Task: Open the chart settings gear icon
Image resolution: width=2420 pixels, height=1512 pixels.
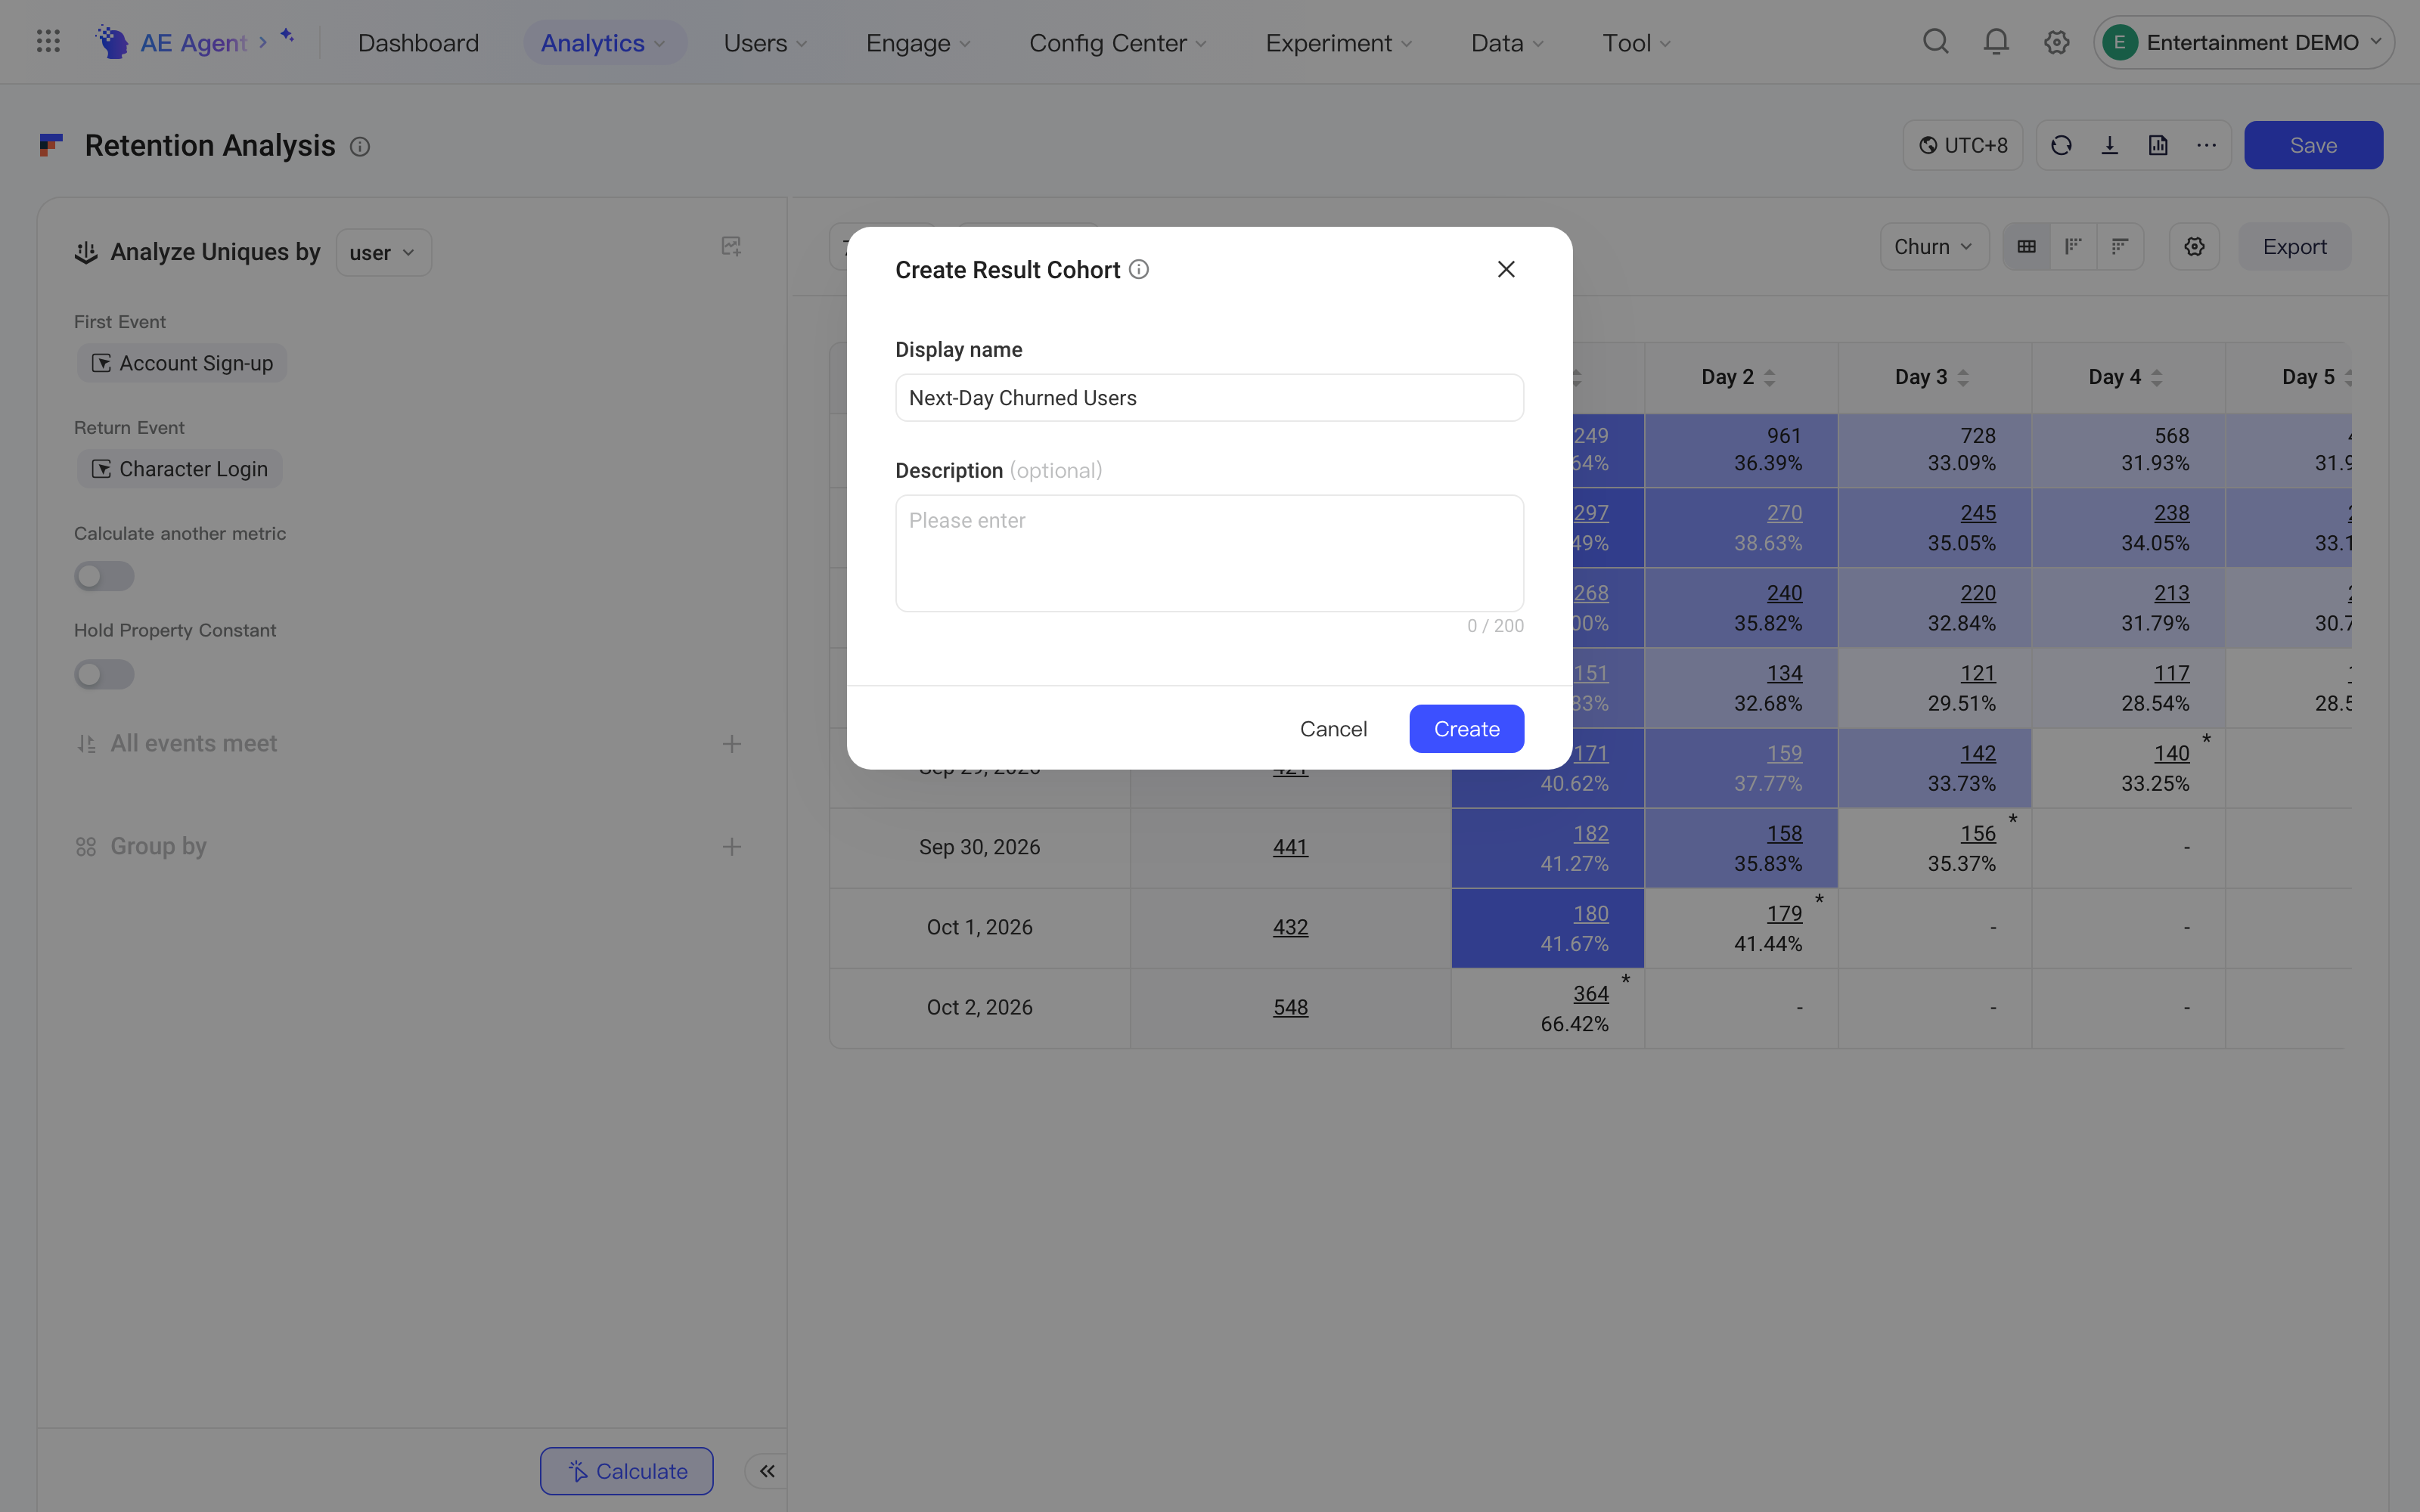Action: [x=2194, y=246]
